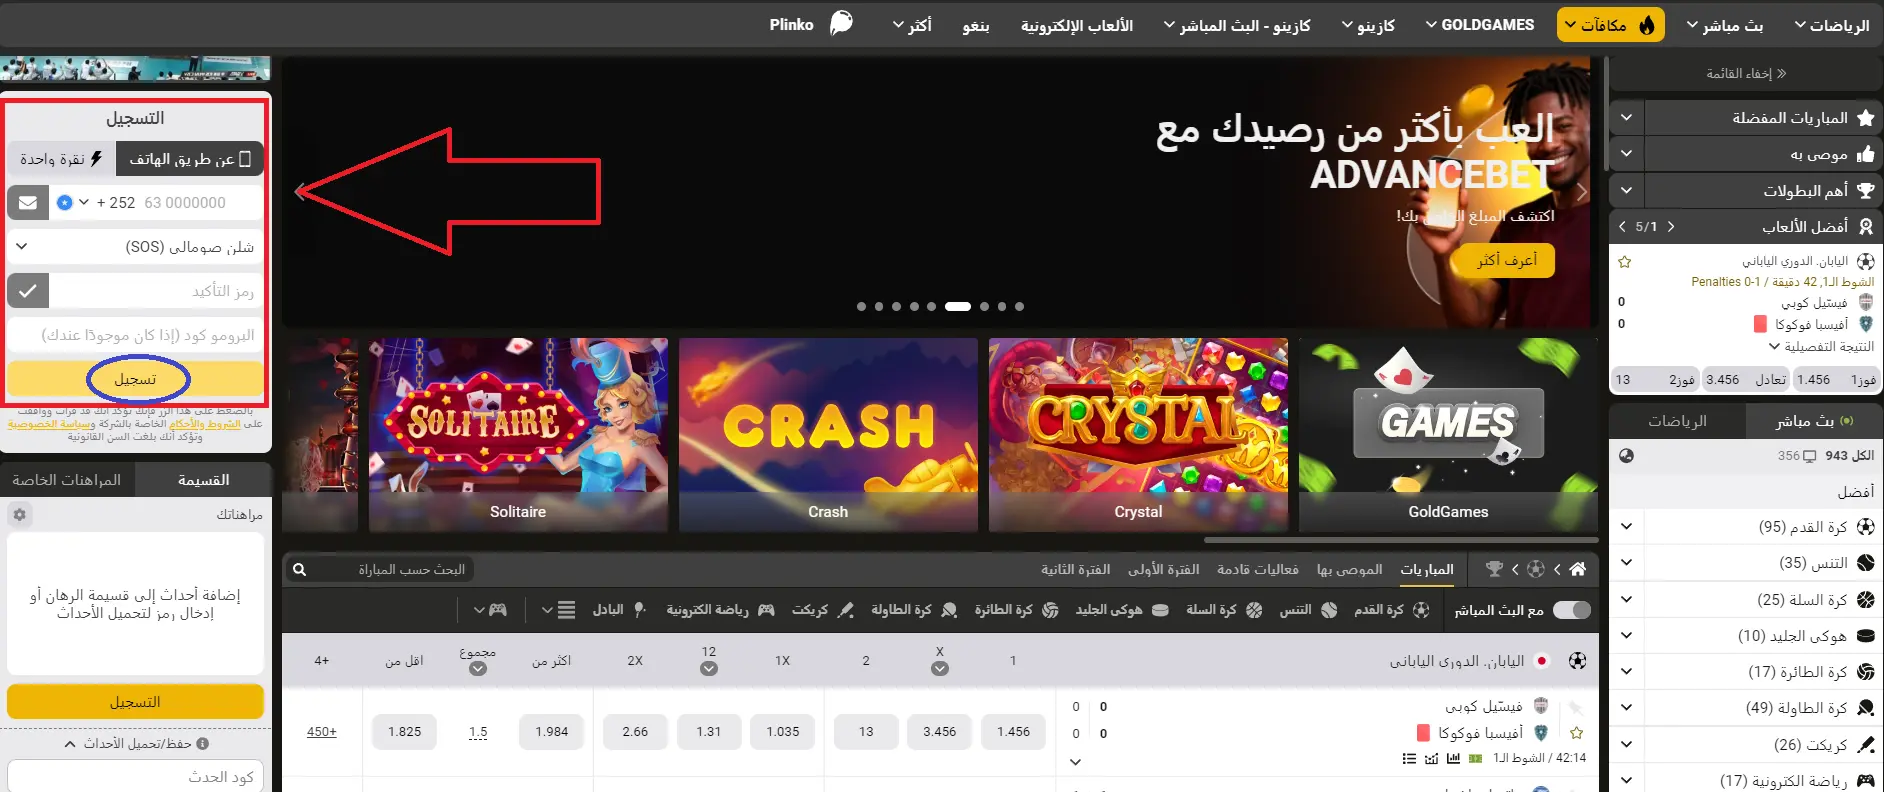Switch to الرياضات tab in sidebar
The height and width of the screenshot is (792, 1884).
tap(1678, 421)
